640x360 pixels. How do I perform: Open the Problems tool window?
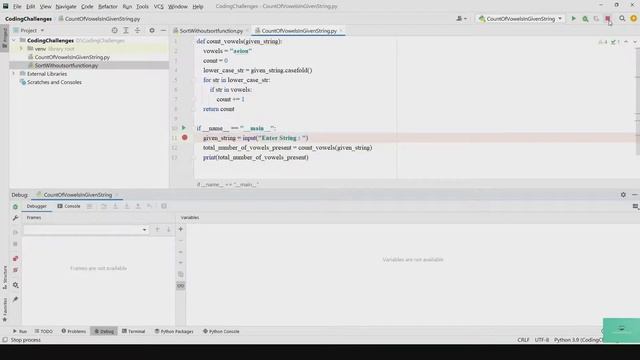(x=74, y=331)
